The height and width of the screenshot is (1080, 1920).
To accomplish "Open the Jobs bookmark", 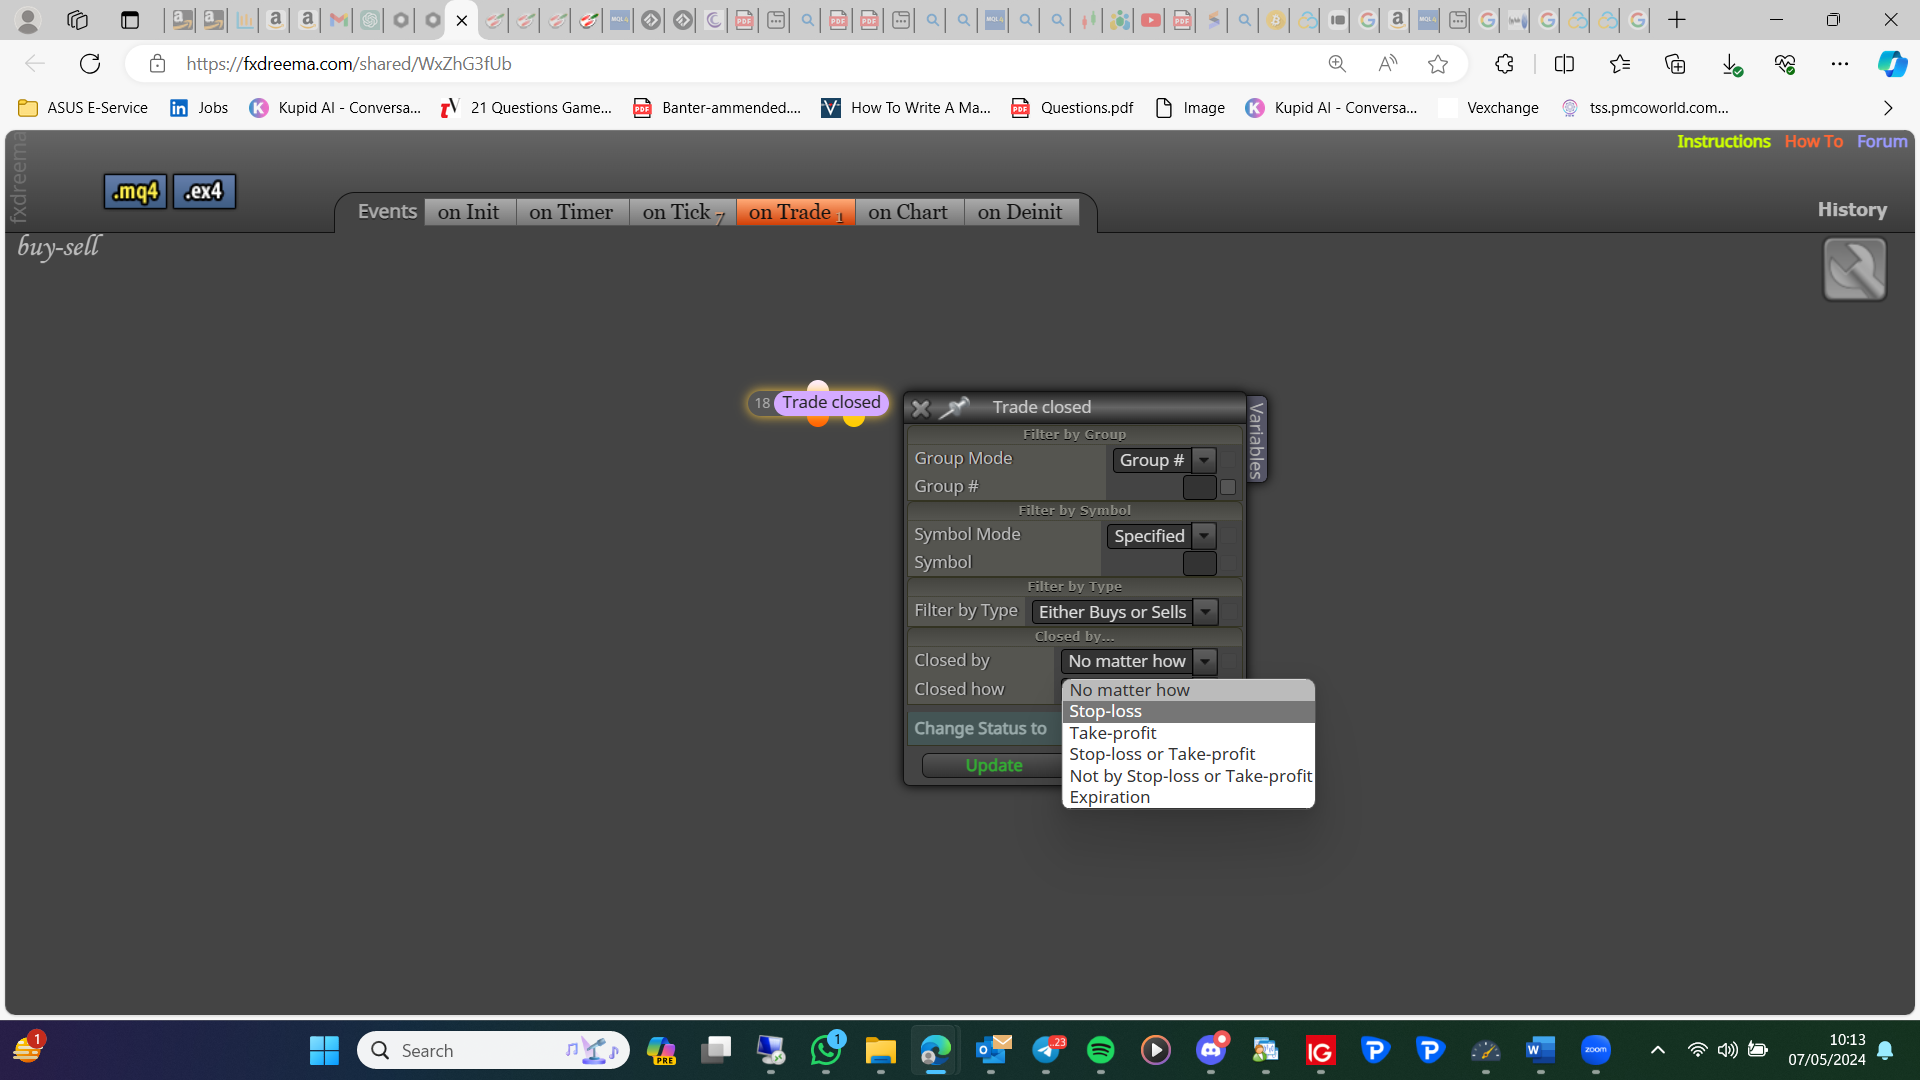I will (x=199, y=108).
